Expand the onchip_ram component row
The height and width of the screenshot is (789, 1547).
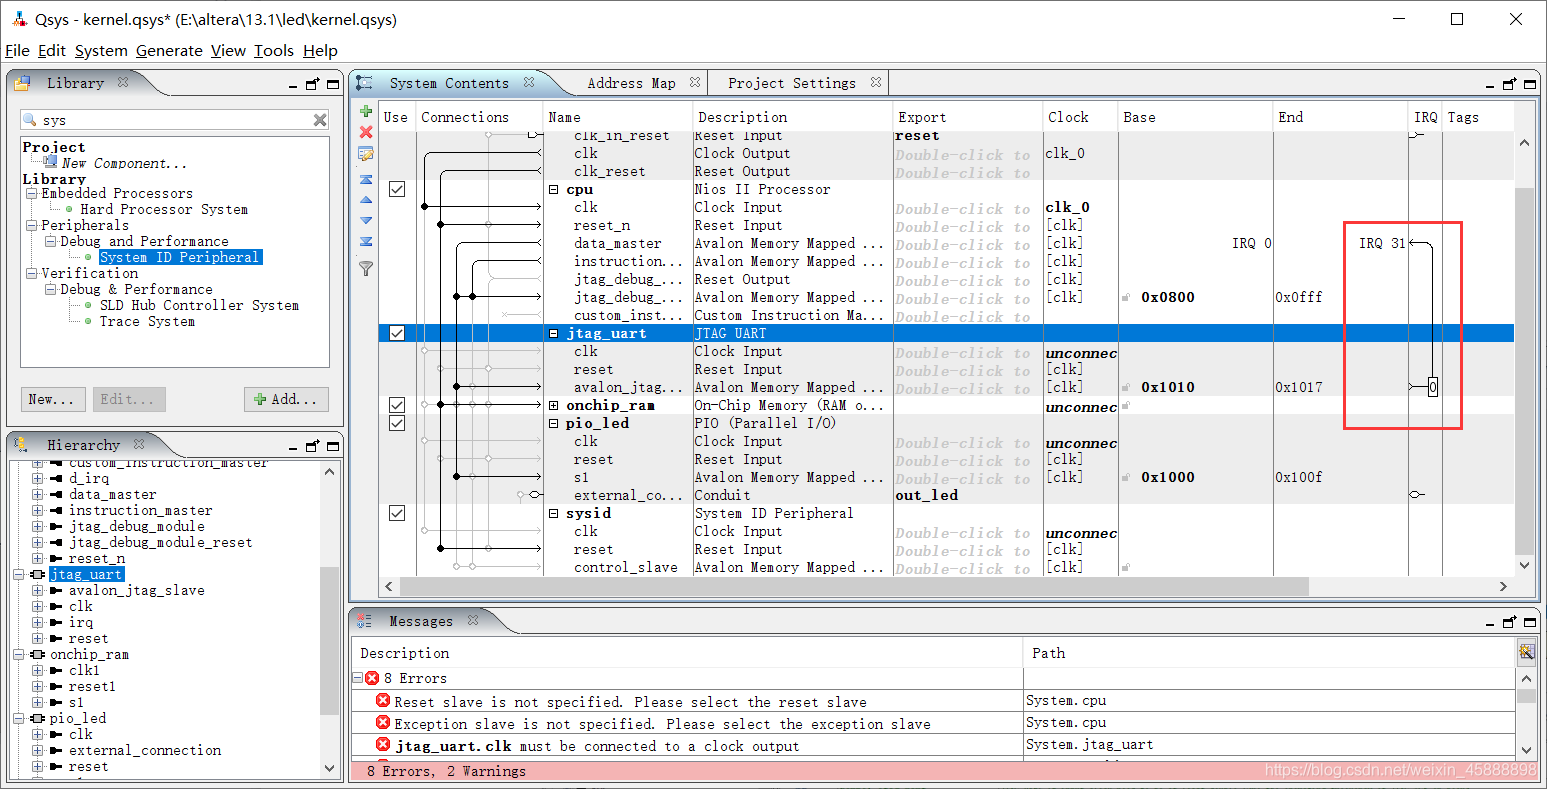point(554,405)
